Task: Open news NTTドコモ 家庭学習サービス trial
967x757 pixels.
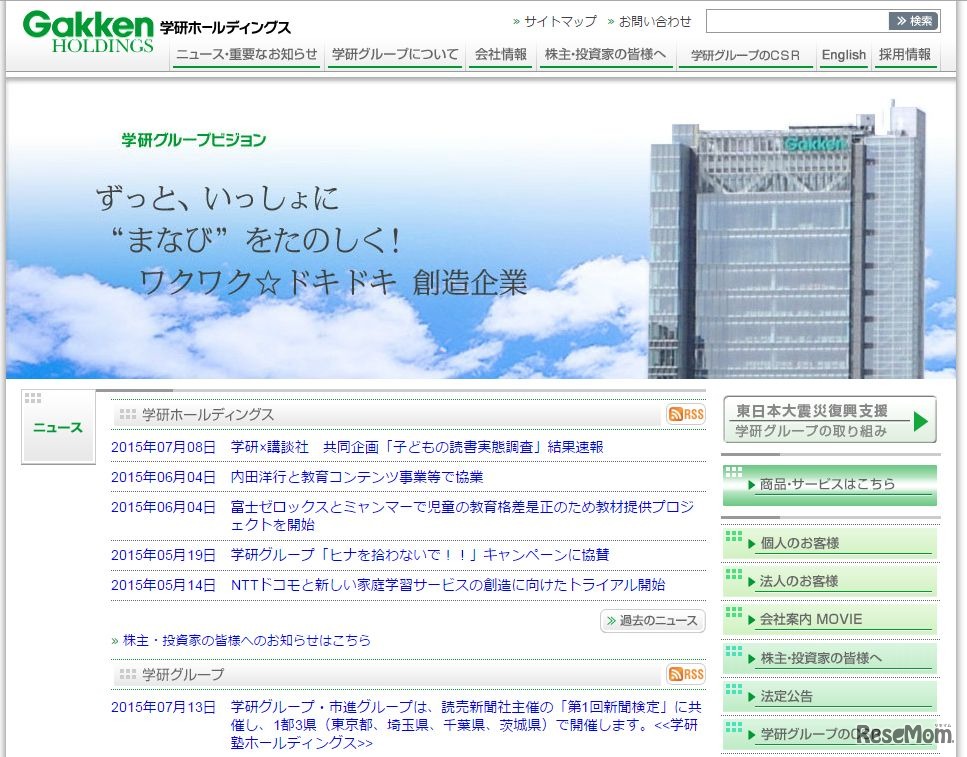Action: [448, 585]
